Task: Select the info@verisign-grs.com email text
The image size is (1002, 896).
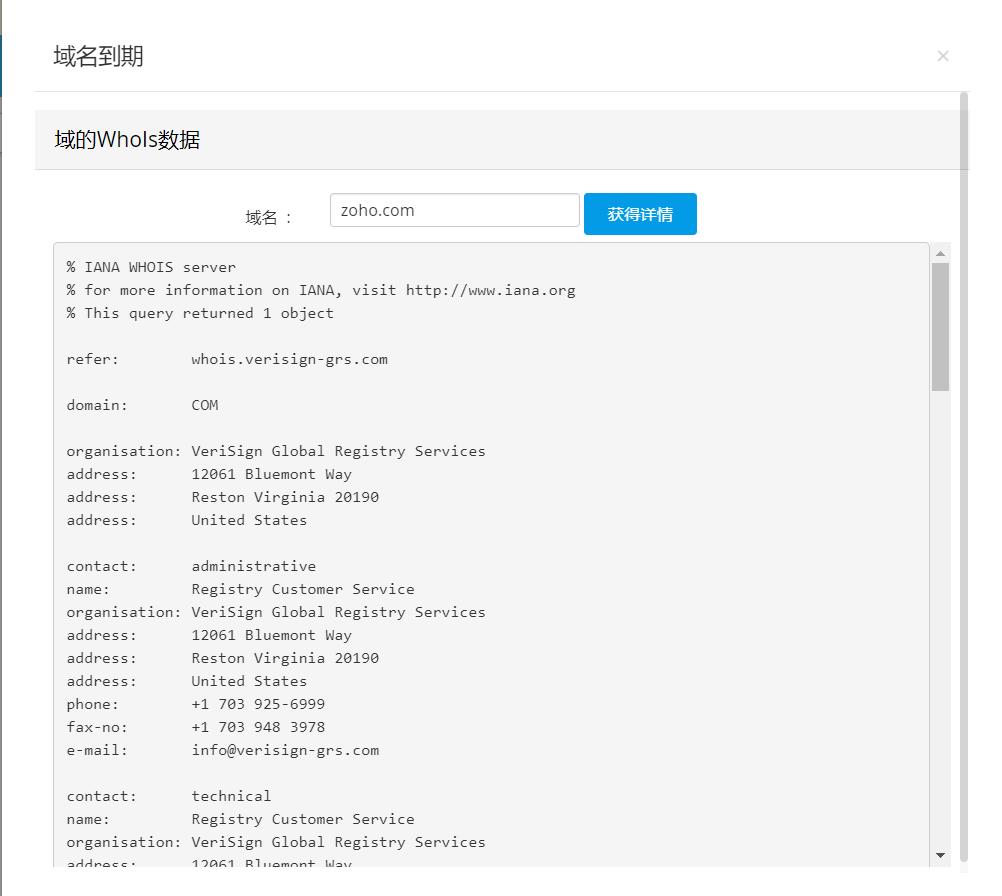Action: point(285,750)
